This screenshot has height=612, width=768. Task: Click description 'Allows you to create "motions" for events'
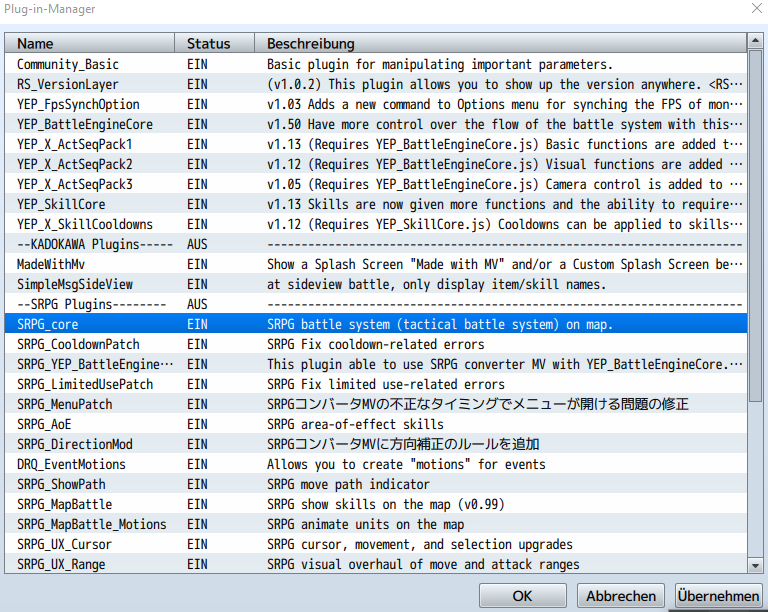pyautogui.click(x=406, y=464)
